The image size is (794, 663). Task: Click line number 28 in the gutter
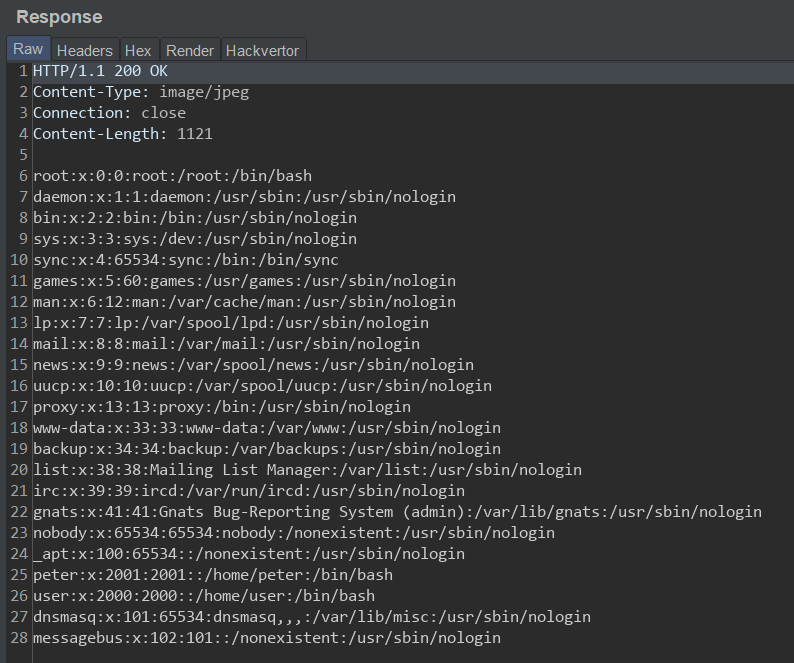19,638
